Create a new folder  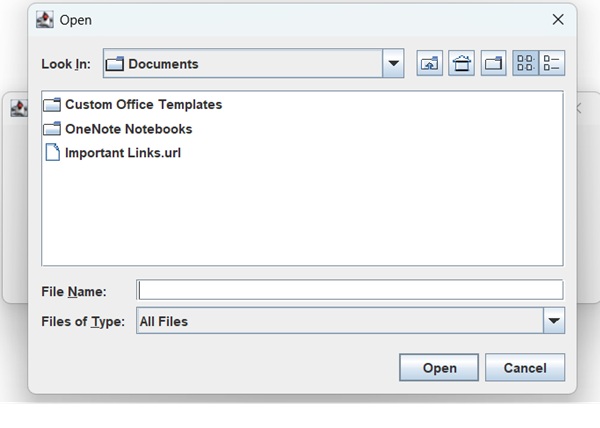click(x=494, y=64)
